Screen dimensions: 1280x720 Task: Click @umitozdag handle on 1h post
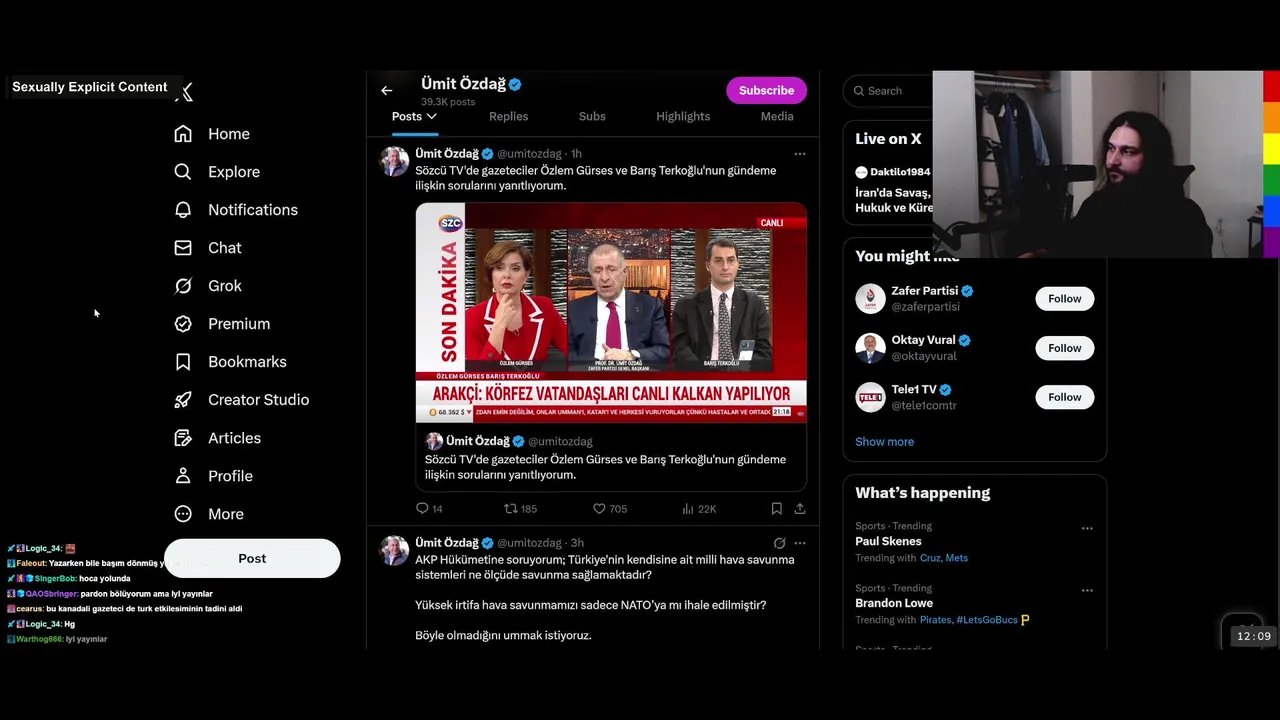(x=529, y=154)
